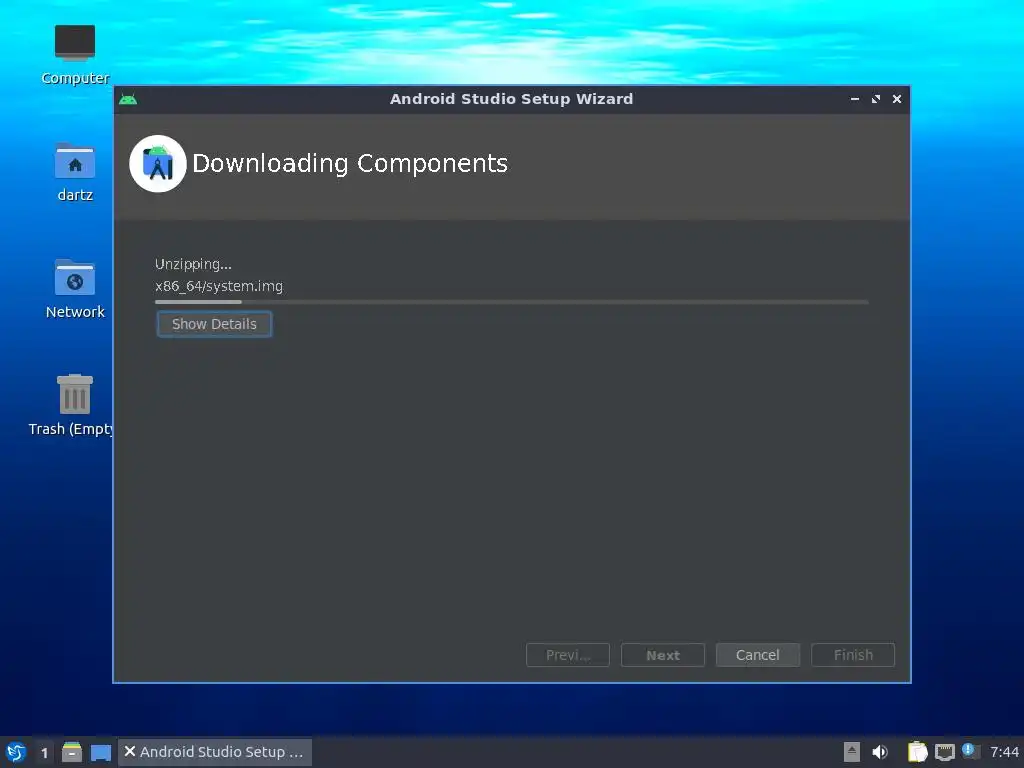1024x768 pixels.
Task: Select the Android Studio Setup taskbar entry
Action: pos(215,752)
